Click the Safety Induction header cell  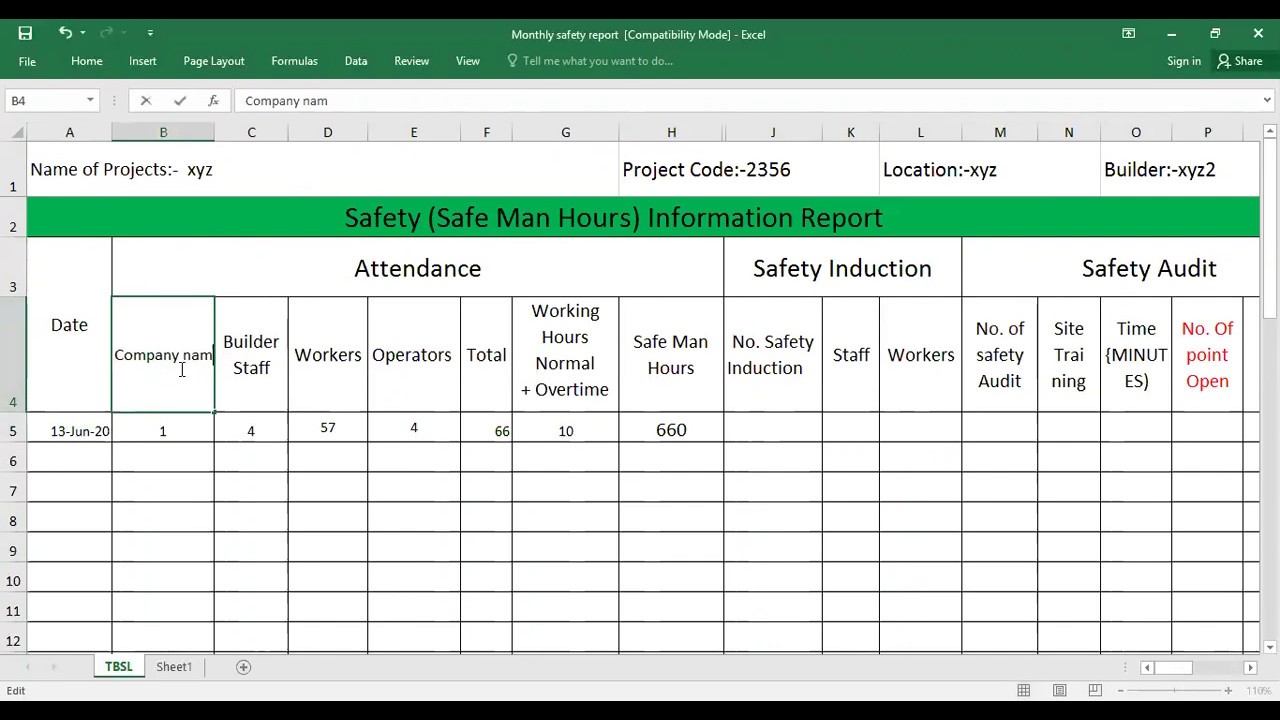coord(842,268)
